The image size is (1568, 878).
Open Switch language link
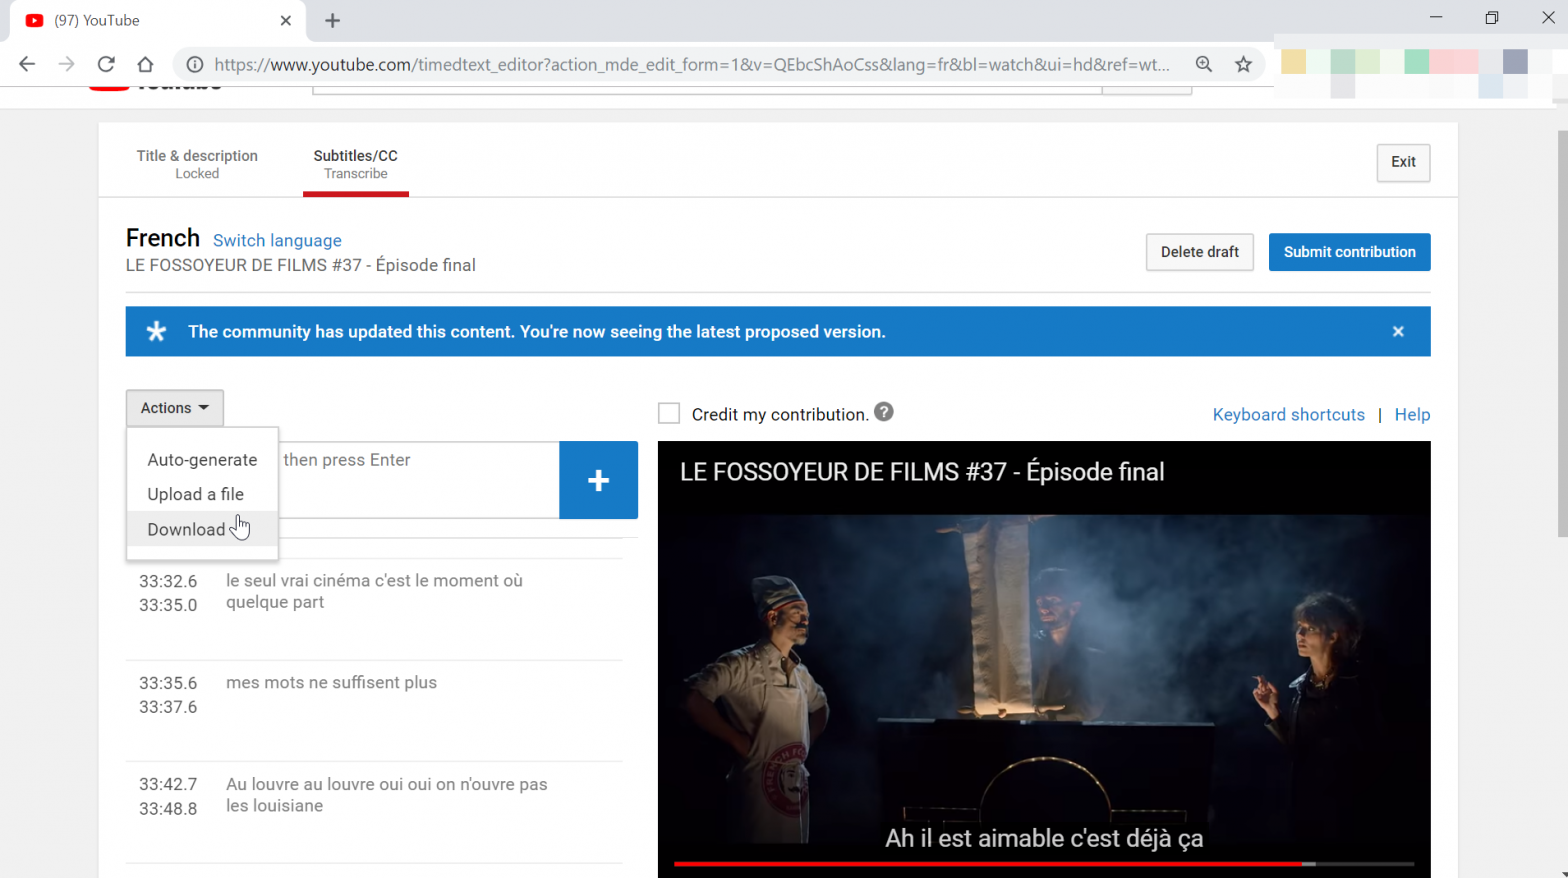click(x=277, y=241)
